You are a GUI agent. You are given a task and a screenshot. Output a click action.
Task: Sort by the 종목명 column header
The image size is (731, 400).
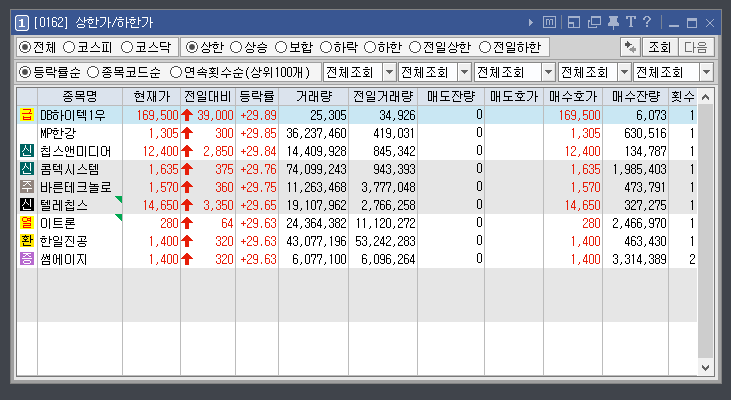pyautogui.click(x=80, y=97)
